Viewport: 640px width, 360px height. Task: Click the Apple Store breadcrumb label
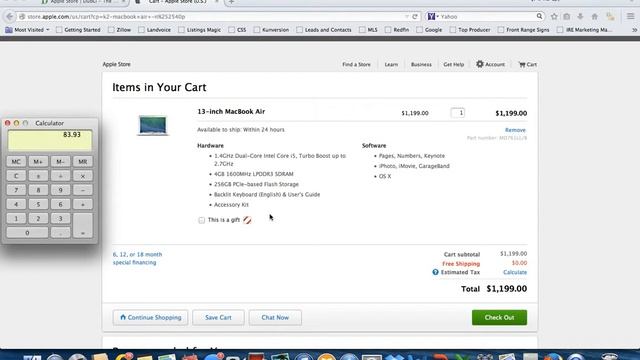coord(116,64)
